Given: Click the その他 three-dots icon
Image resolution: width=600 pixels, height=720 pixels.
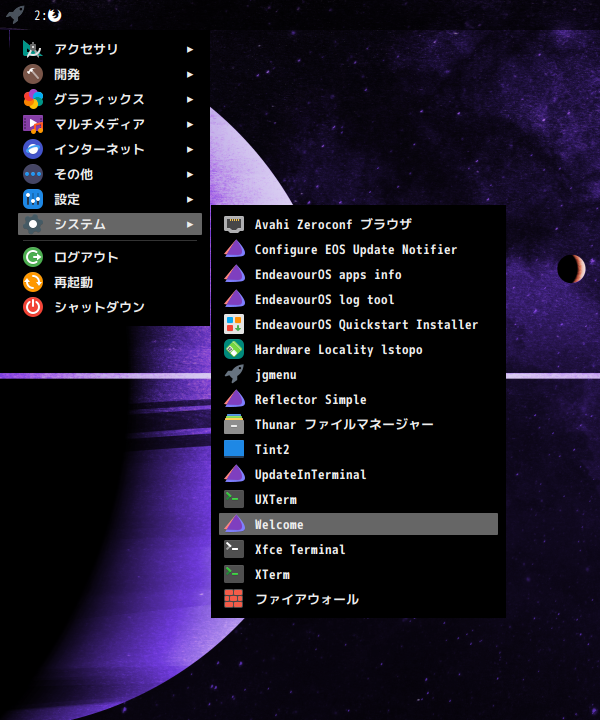Looking at the screenshot, I should [x=33, y=174].
